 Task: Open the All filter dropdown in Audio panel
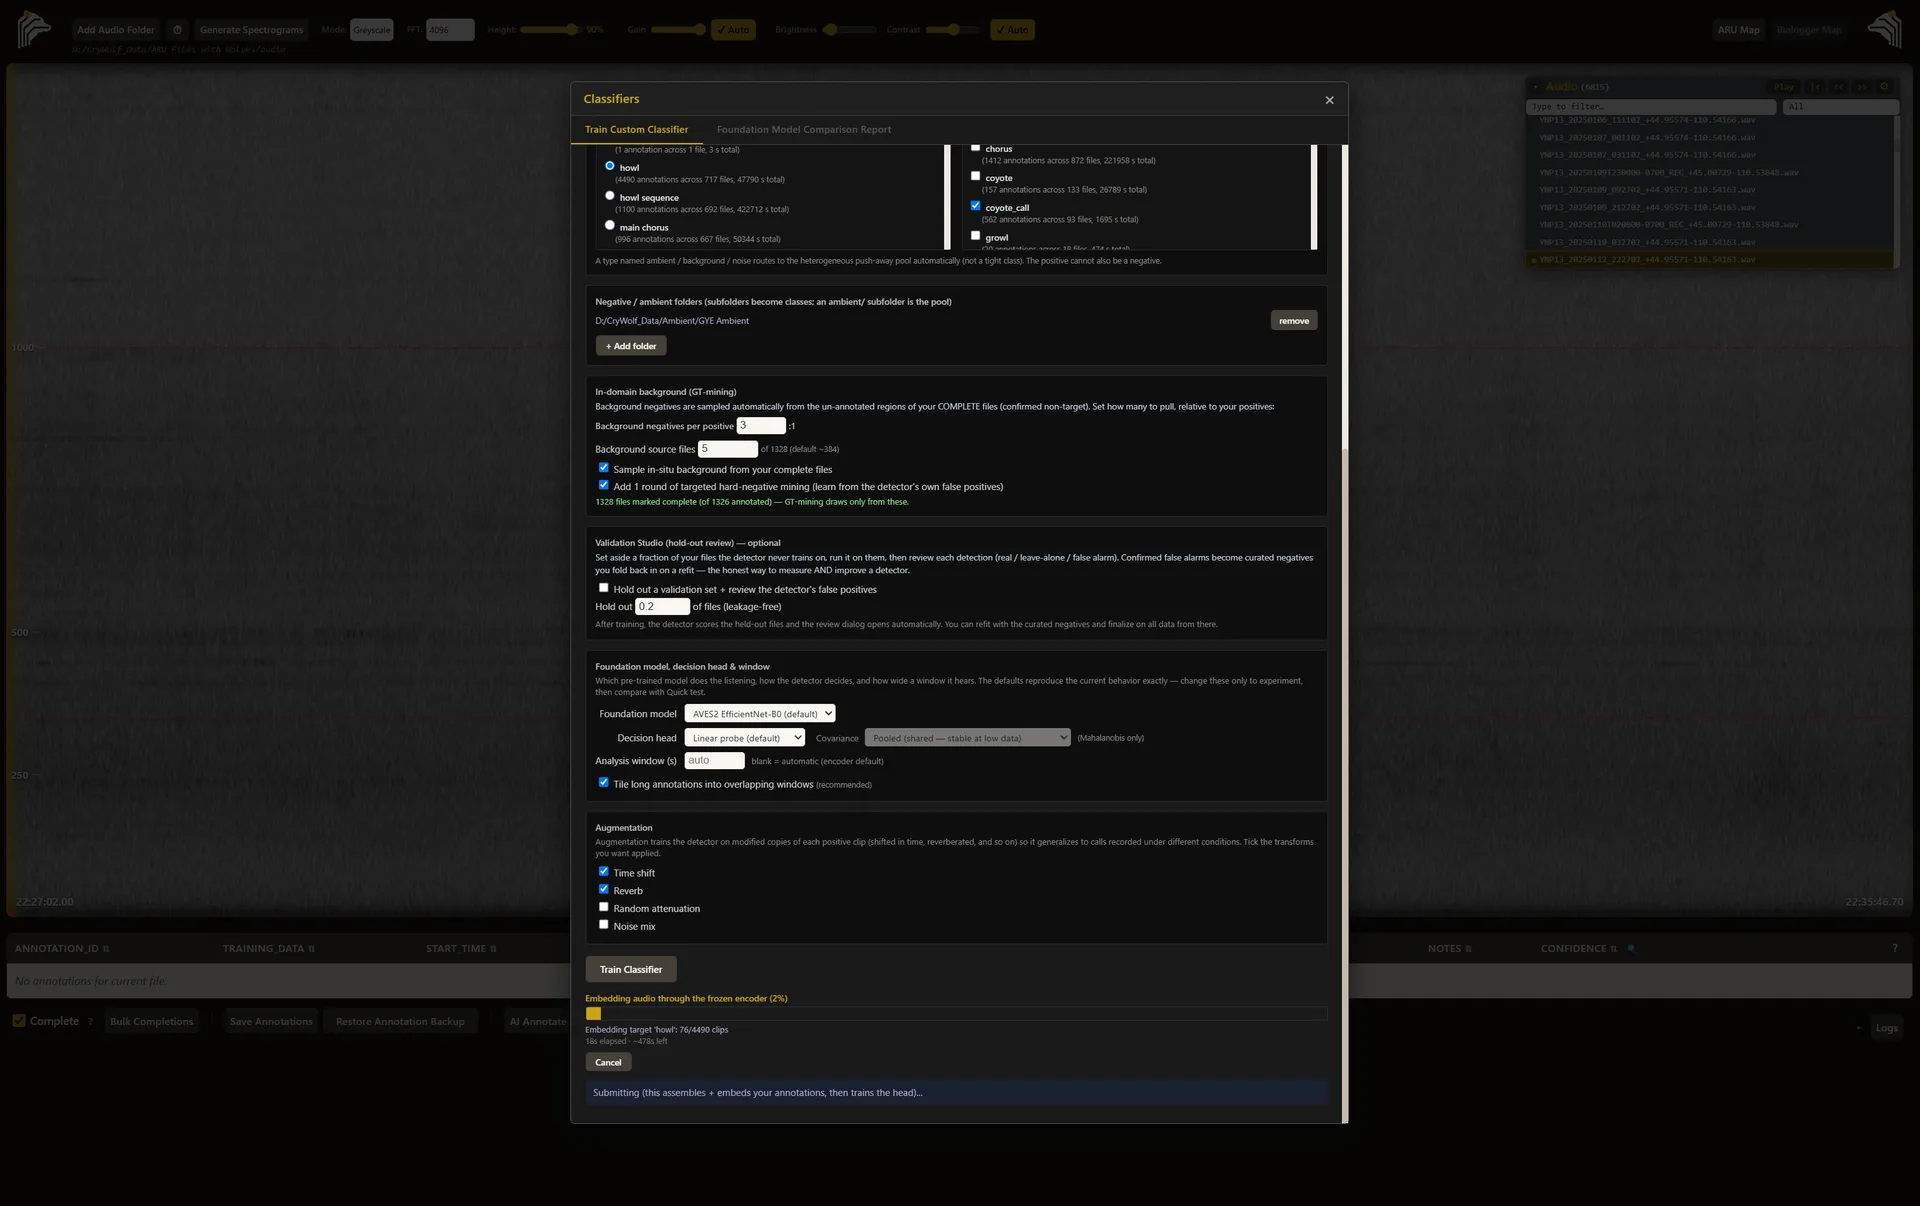(x=1840, y=107)
